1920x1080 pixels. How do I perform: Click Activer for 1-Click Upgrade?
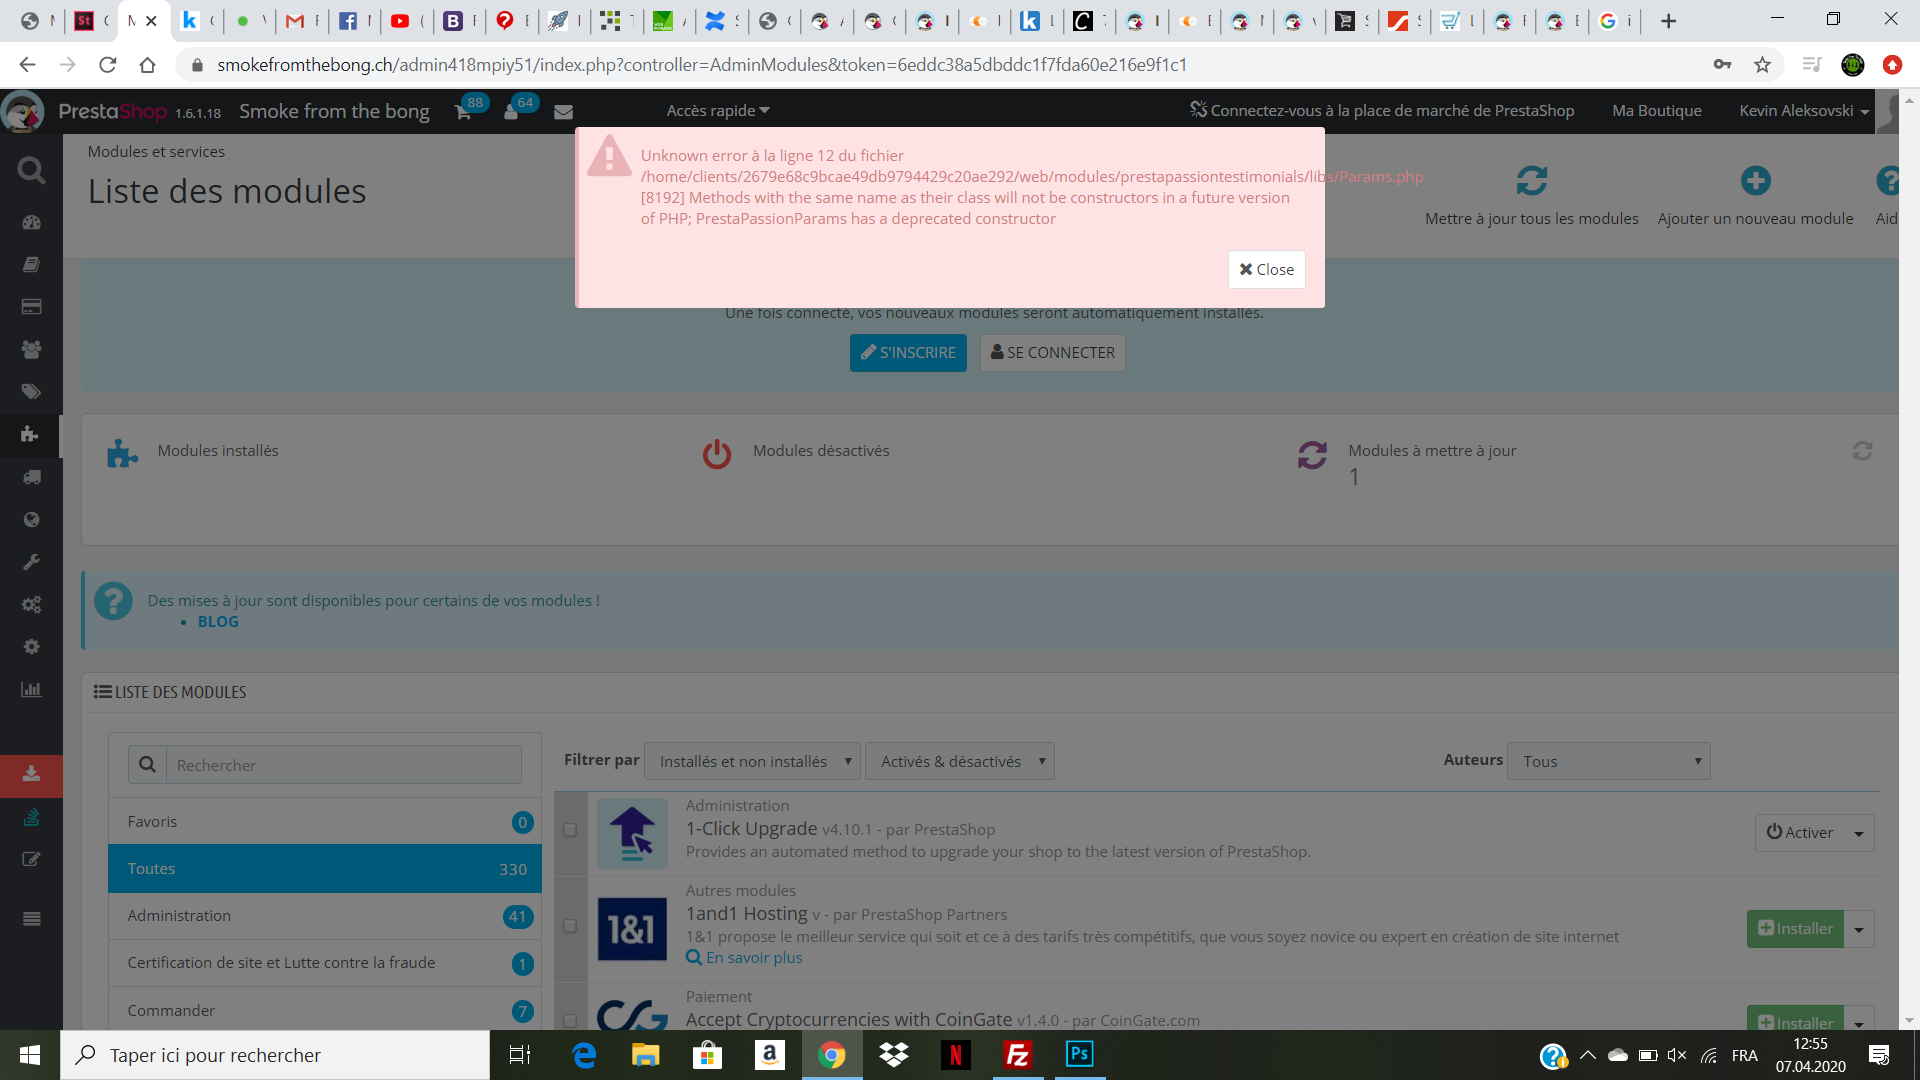pyautogui.click(x=1800, y=833)
